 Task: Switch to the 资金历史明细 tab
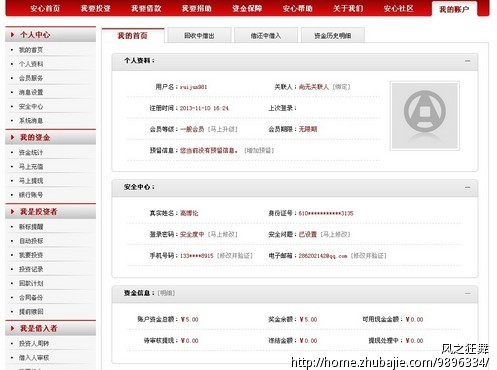[x=333, y=36]
